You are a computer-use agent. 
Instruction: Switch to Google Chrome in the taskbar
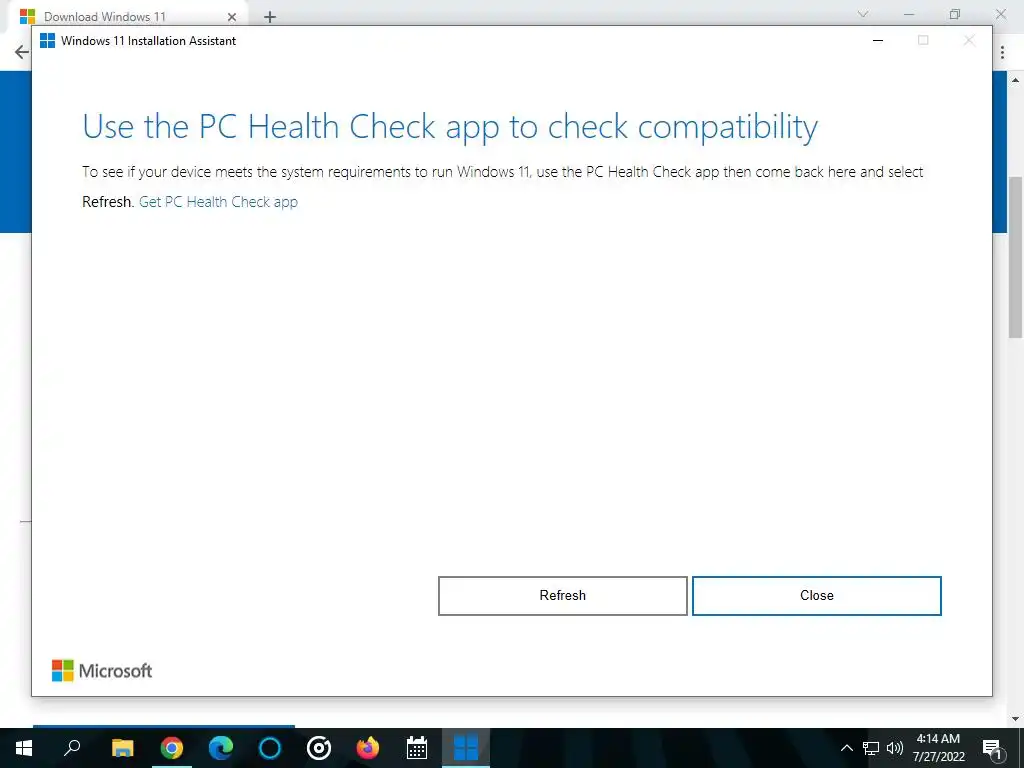point(172,748)
